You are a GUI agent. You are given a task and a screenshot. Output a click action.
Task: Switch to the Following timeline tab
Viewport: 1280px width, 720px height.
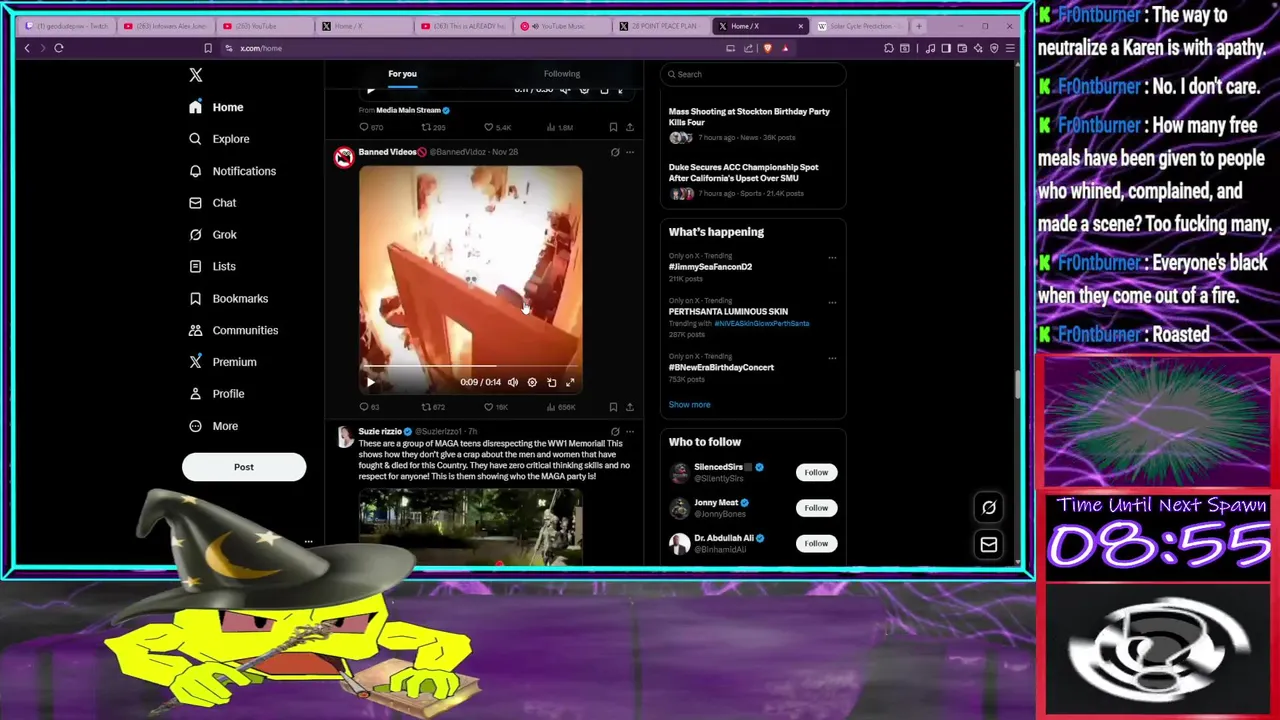pyautogui.click(x=562, y=74)
